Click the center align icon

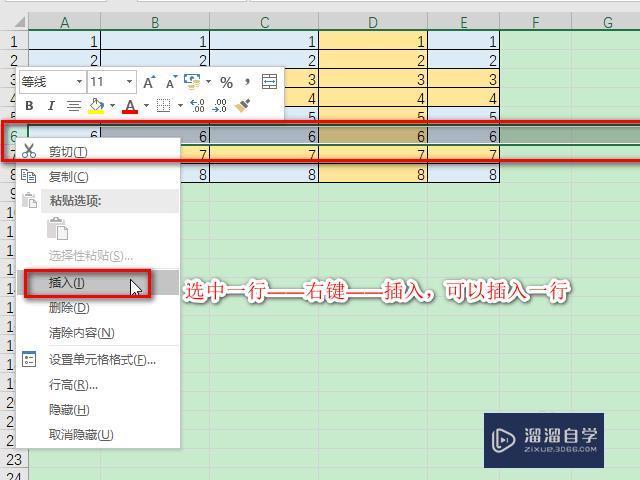point(73,106)
